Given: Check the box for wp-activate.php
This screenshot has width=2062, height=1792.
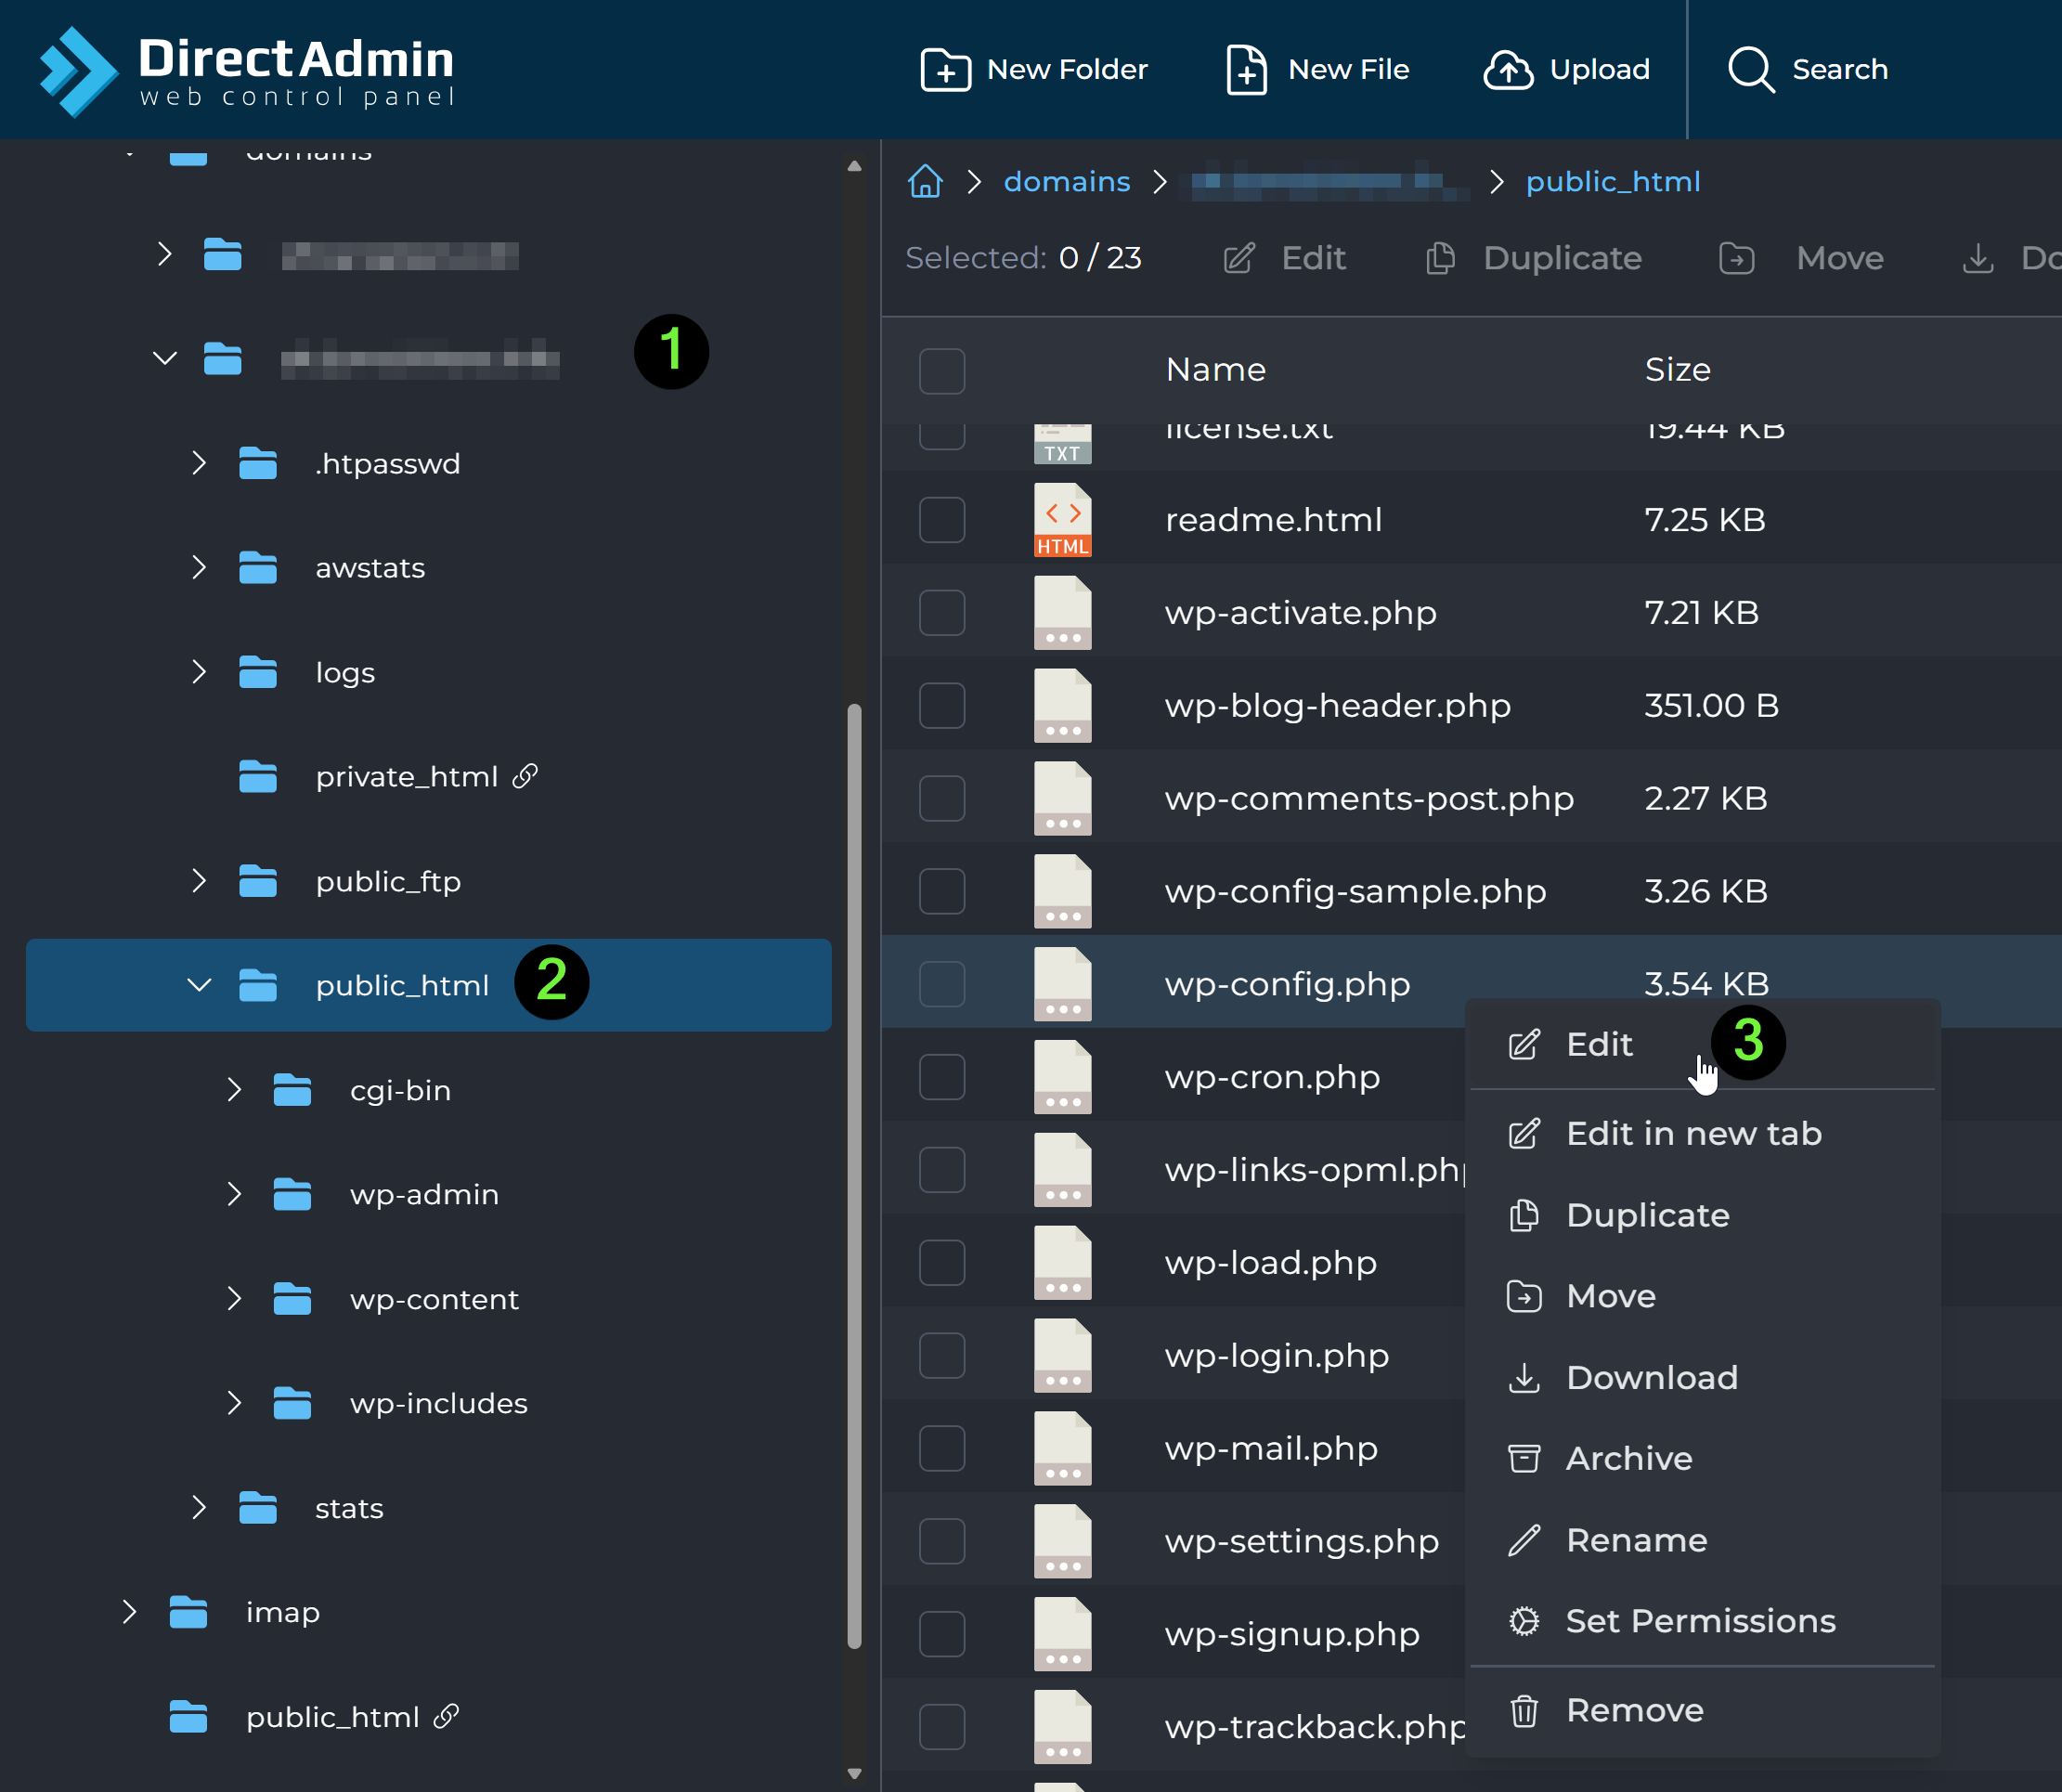Looking at the screenshot, I should (941, 613).
